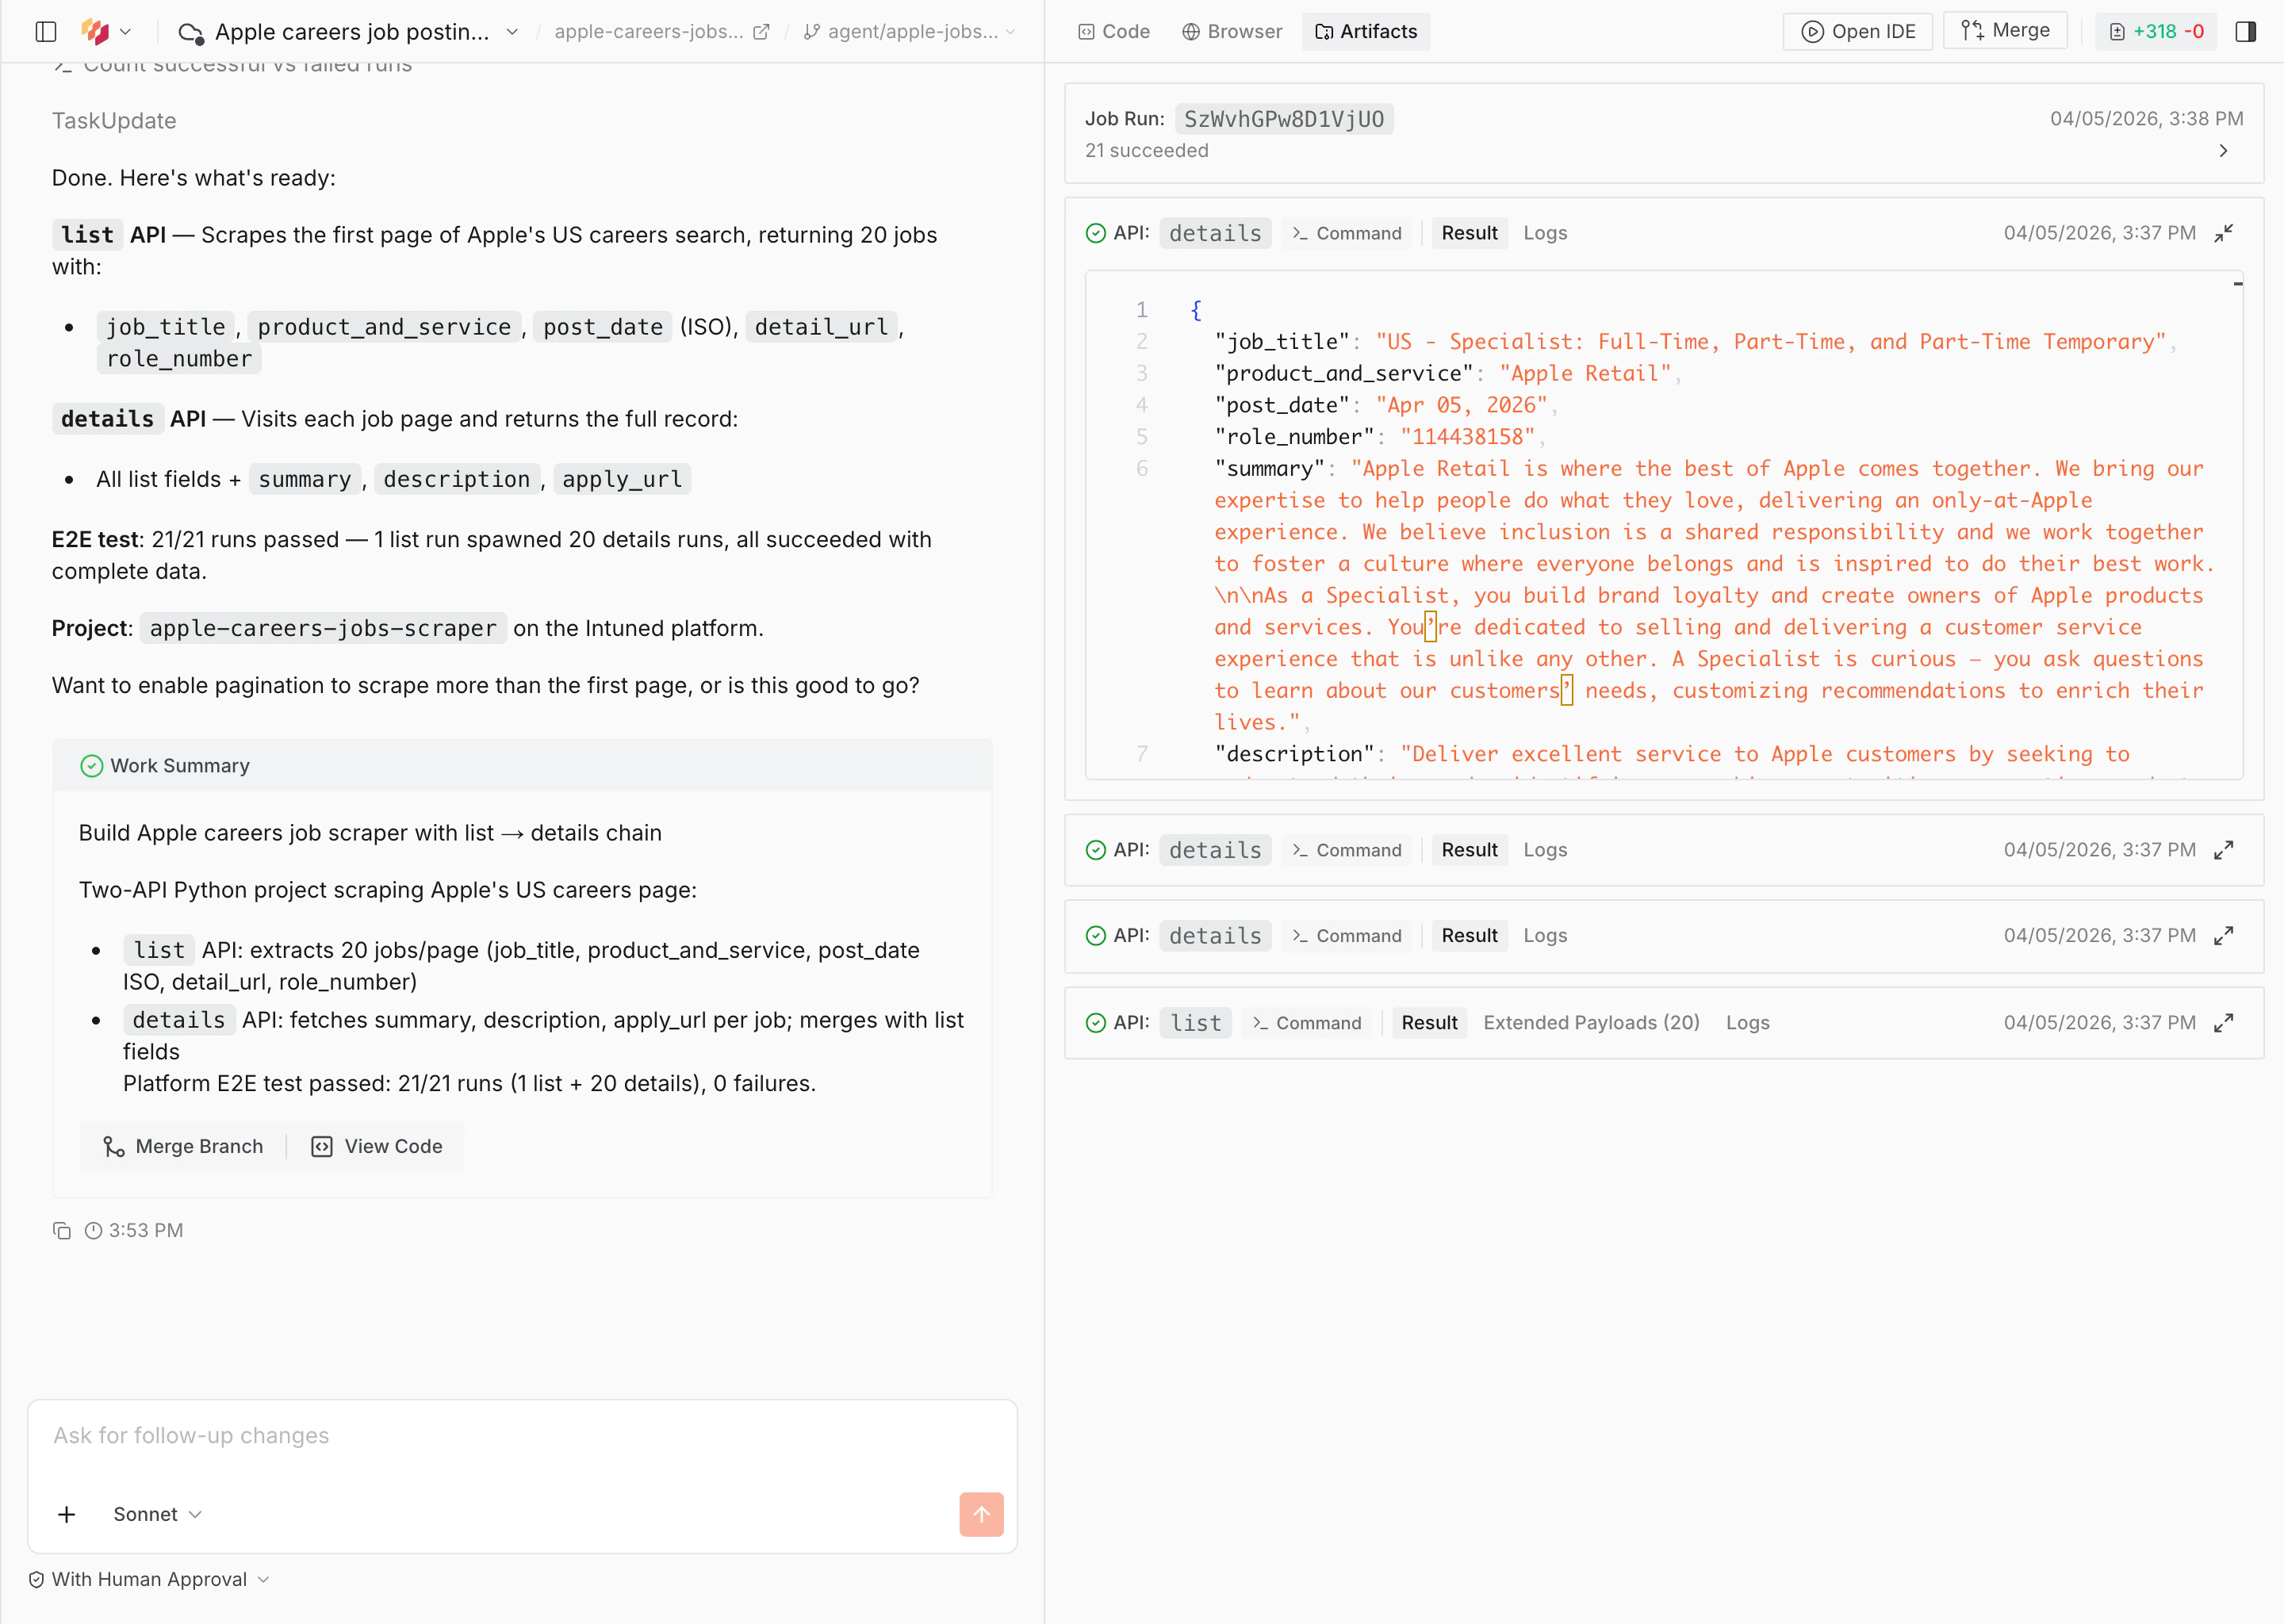The width and height of the screenshot is (2284, 1624).
Task: Toggle the left sidebar panel icon
Action: pyautogui.click(x=46, y=32)
